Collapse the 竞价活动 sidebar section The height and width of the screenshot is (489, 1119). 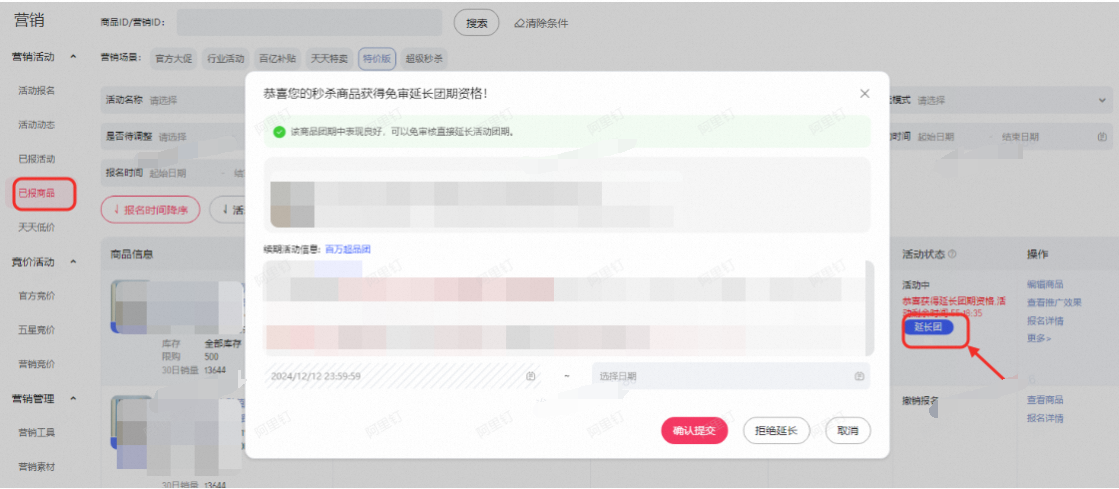pos(73,262)
